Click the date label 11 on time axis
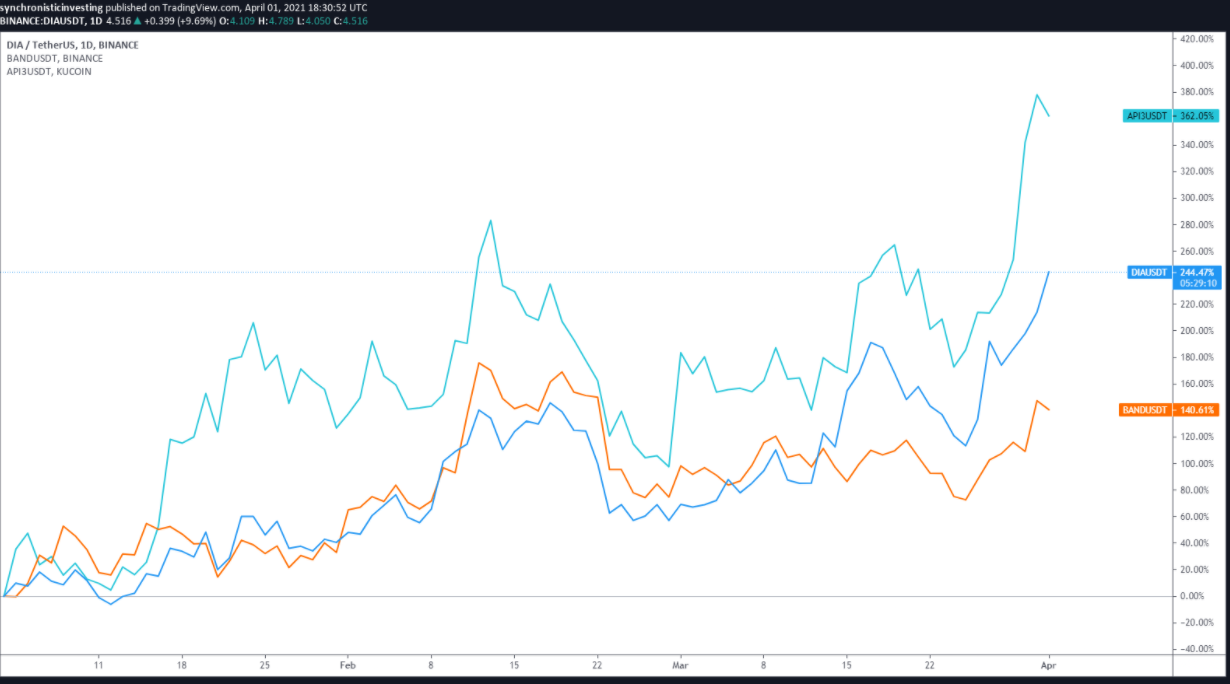1230x684 pixels. tap(98, 664)
